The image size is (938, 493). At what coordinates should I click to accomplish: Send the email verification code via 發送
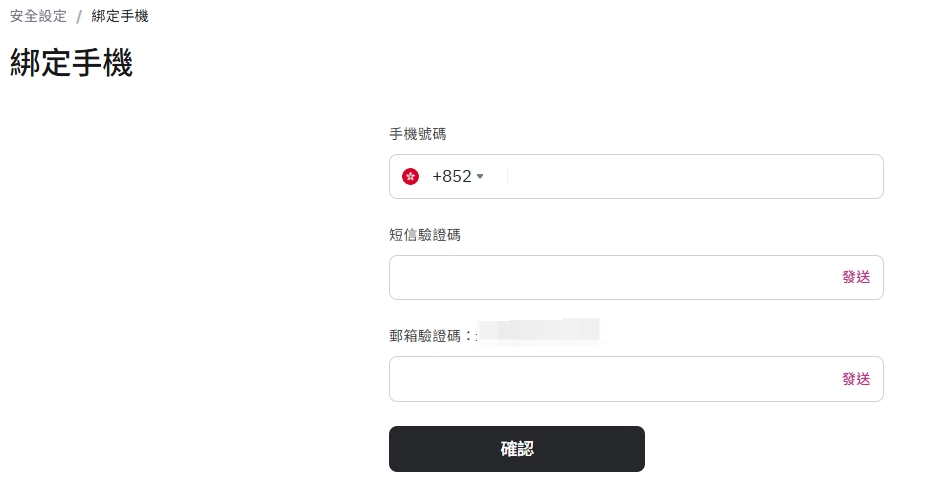click(x=856, y=379)
